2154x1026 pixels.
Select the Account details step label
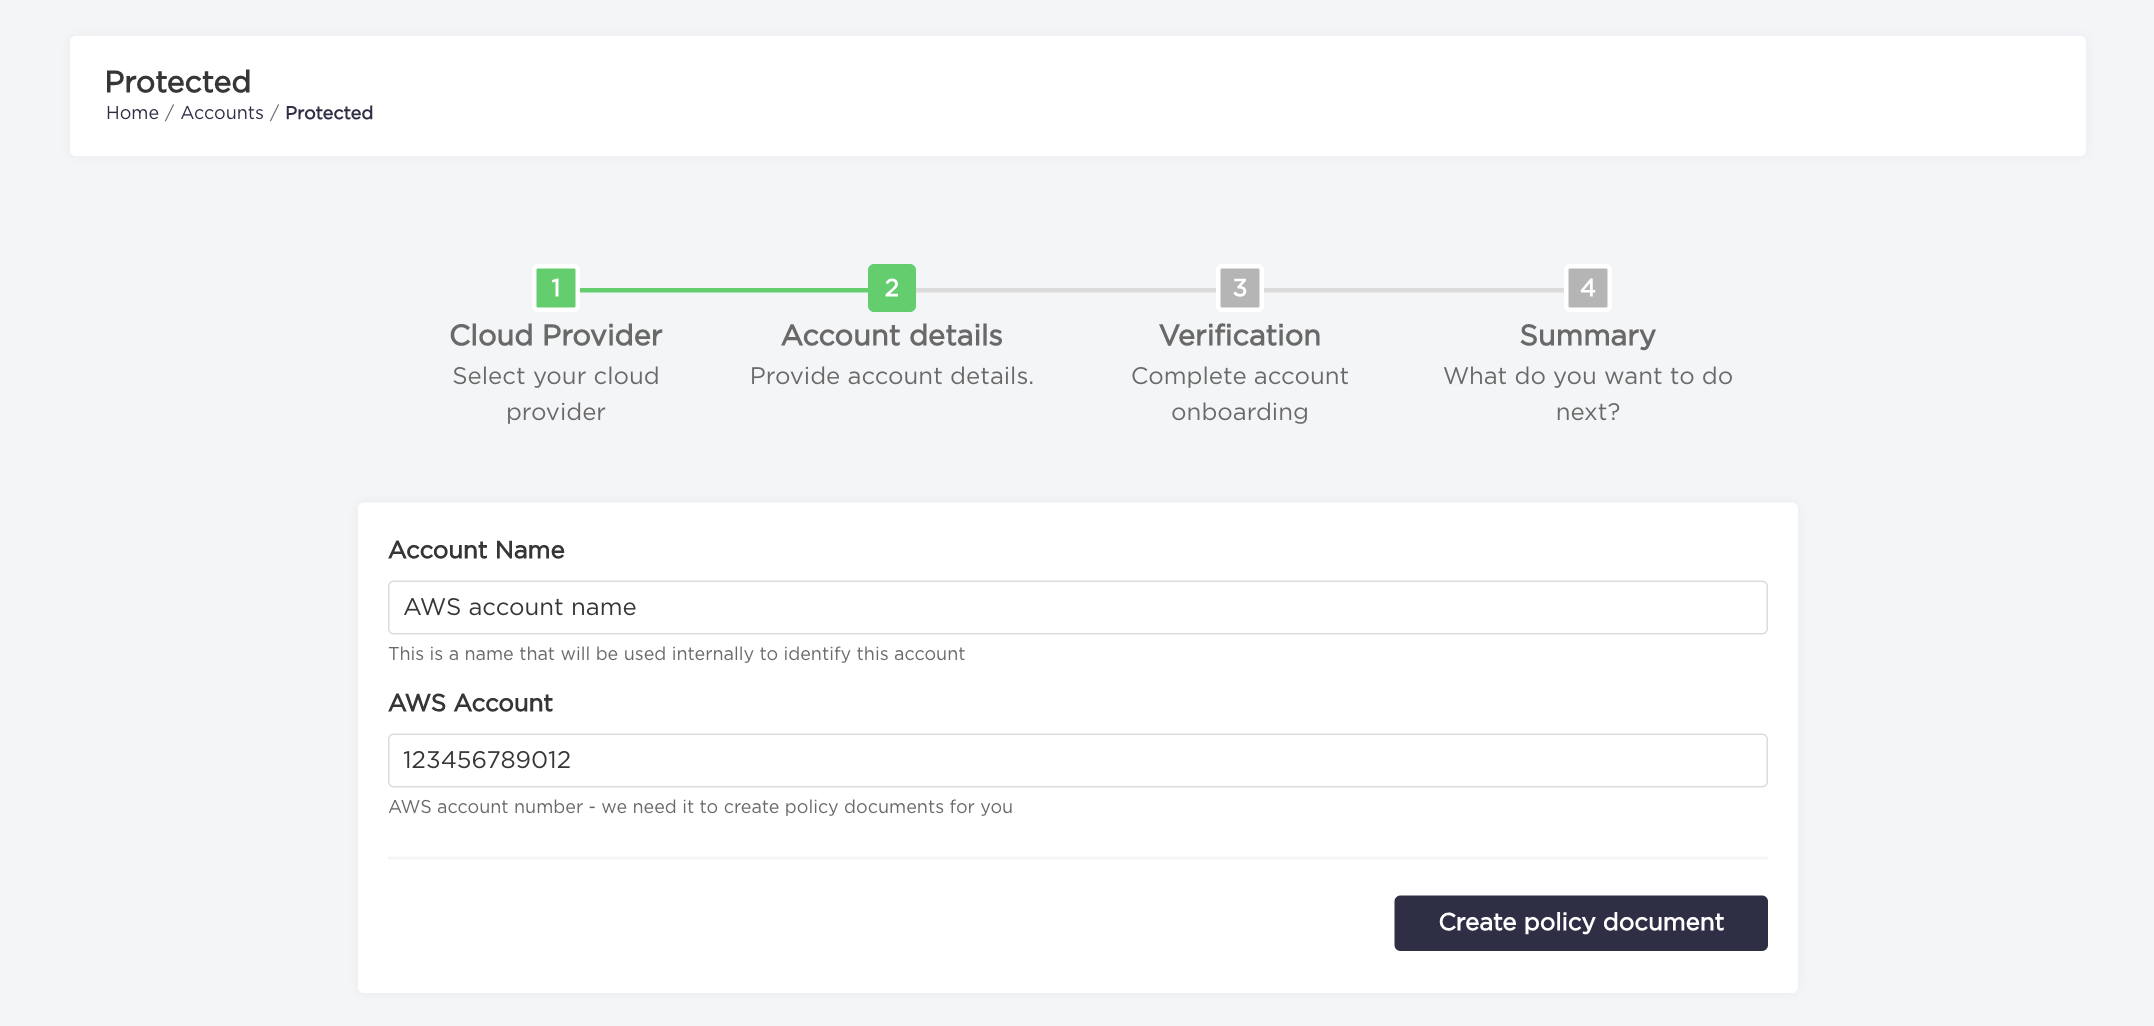point(891,335)
